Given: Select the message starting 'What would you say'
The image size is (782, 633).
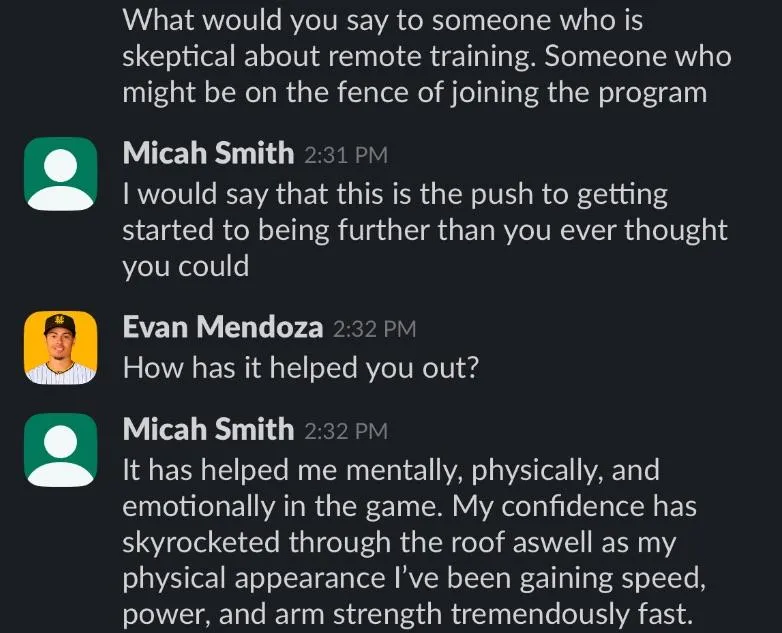Looking at the screenshot, I should [x=427, y=56].
